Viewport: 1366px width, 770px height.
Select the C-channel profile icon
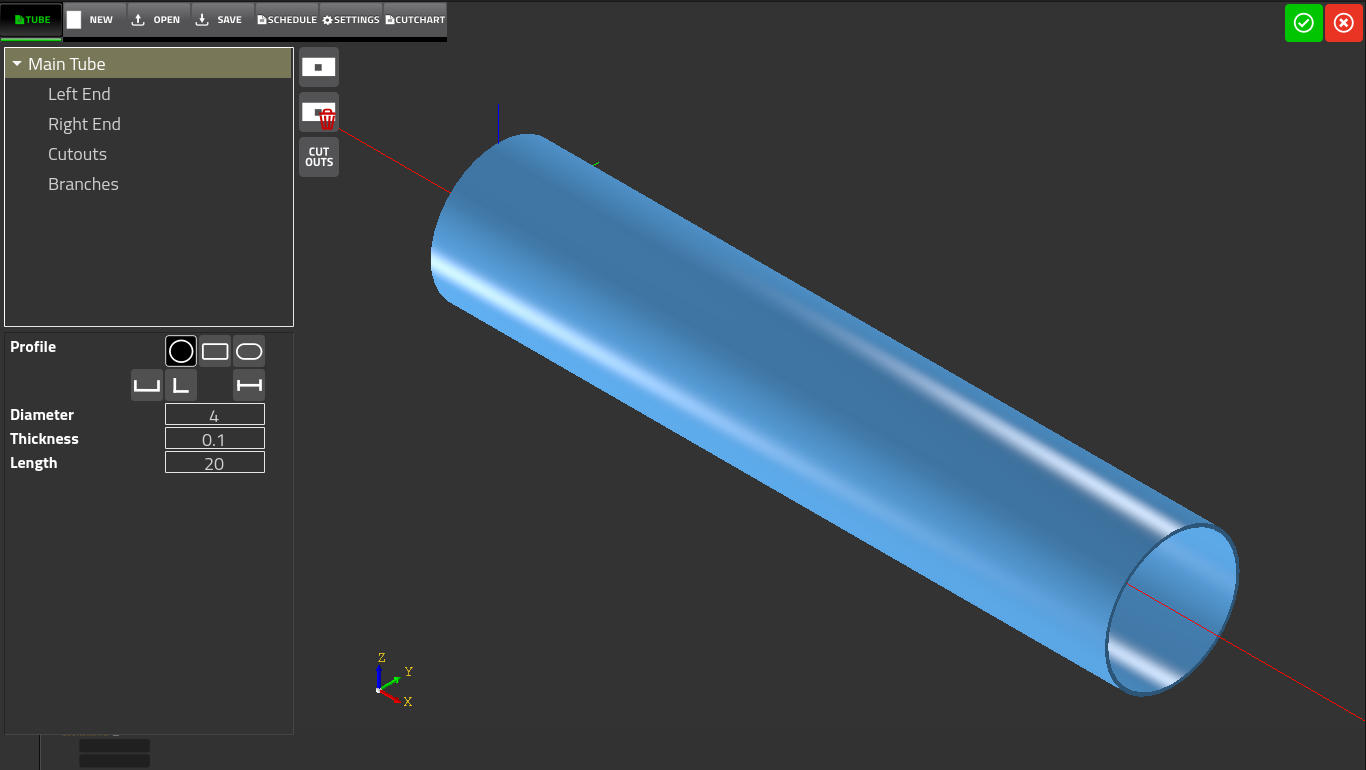click(147, 385)
